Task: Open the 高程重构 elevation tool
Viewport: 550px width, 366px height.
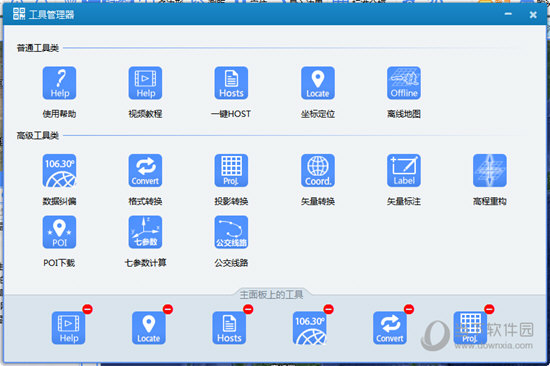Action: click(x=490, y=171)
